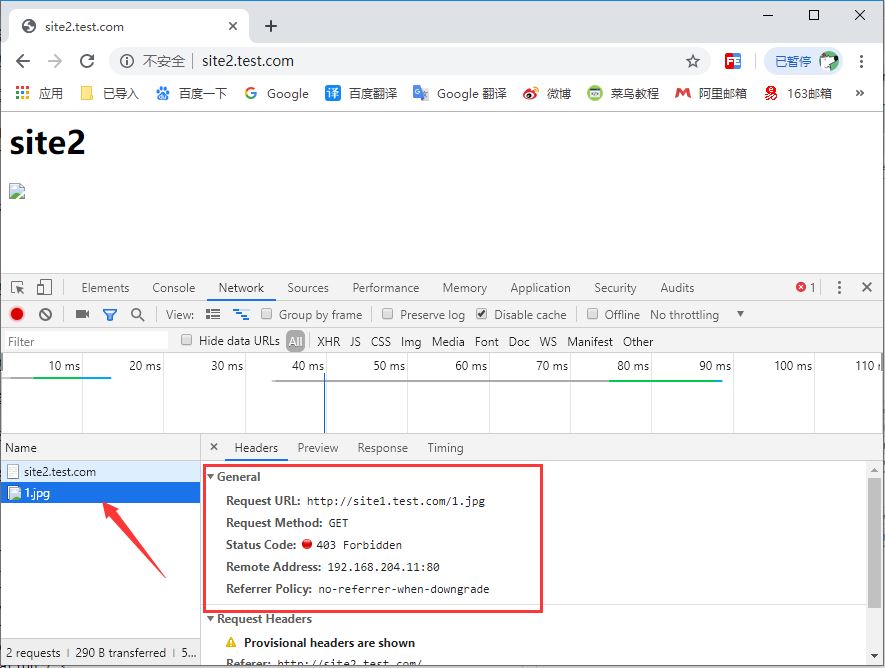
Task: Open the 163邮箱 bookmark
Action: coord(798,93)
